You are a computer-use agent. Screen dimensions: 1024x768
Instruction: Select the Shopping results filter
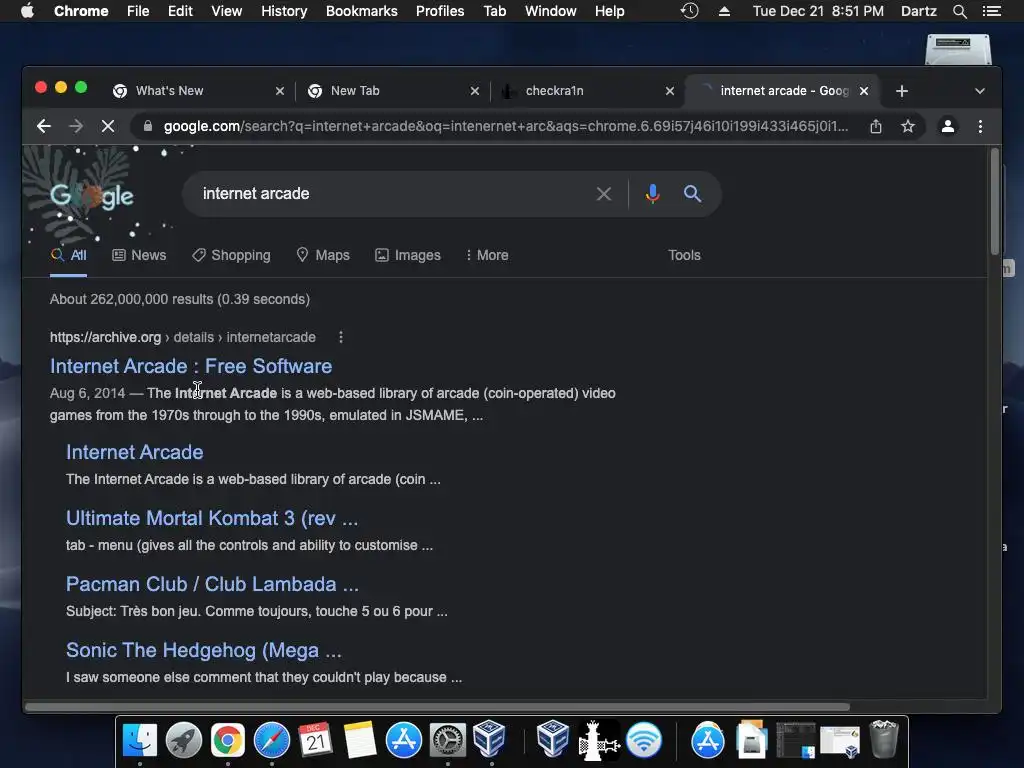231,255
